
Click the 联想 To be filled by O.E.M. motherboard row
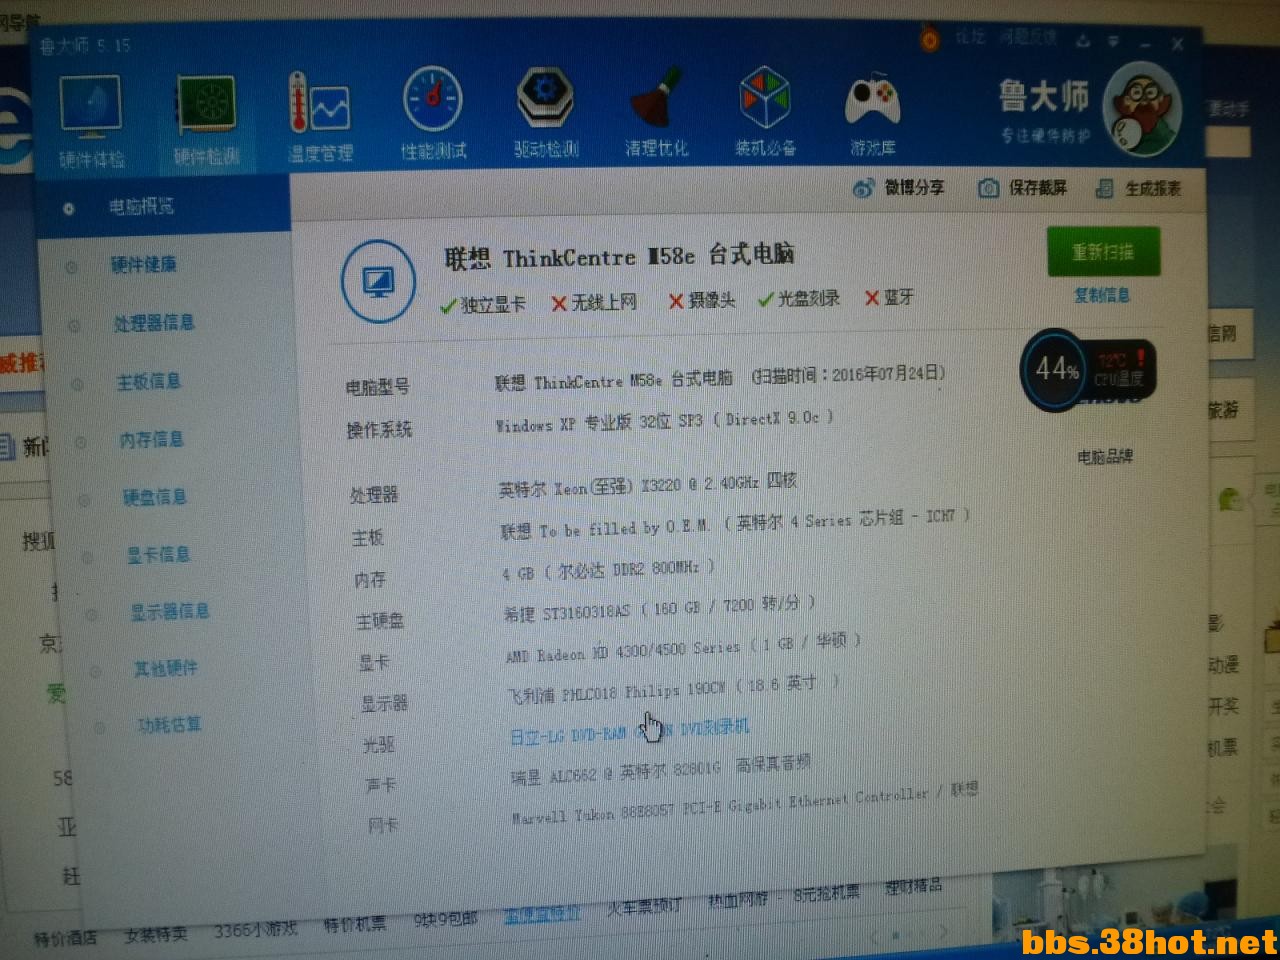pyautogui.click(x=735, y=523)
